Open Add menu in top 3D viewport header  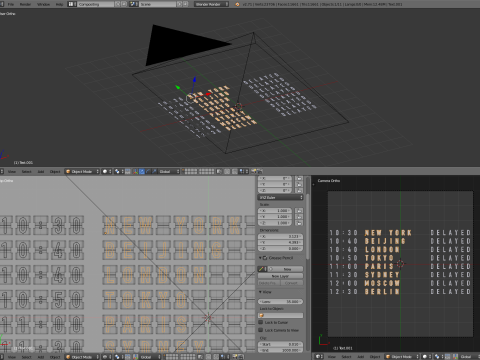pyautogui.click(x=41, y=171)
